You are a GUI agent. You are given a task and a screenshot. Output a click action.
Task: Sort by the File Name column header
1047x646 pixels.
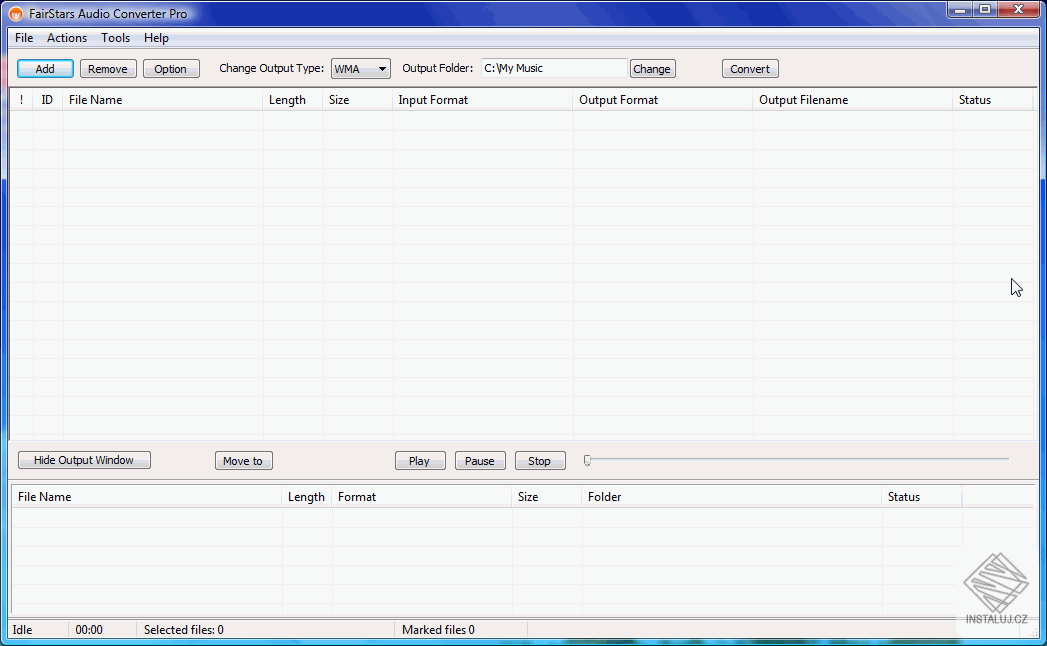pos(163,100)
